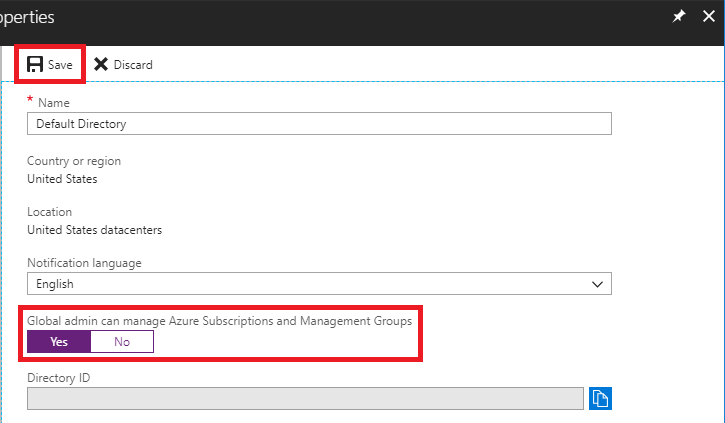Click the greyed Directory ID text box
Image resolution: width=725 pixels, height=423 pixels.
pyautogui.click(x=305, y=399)
